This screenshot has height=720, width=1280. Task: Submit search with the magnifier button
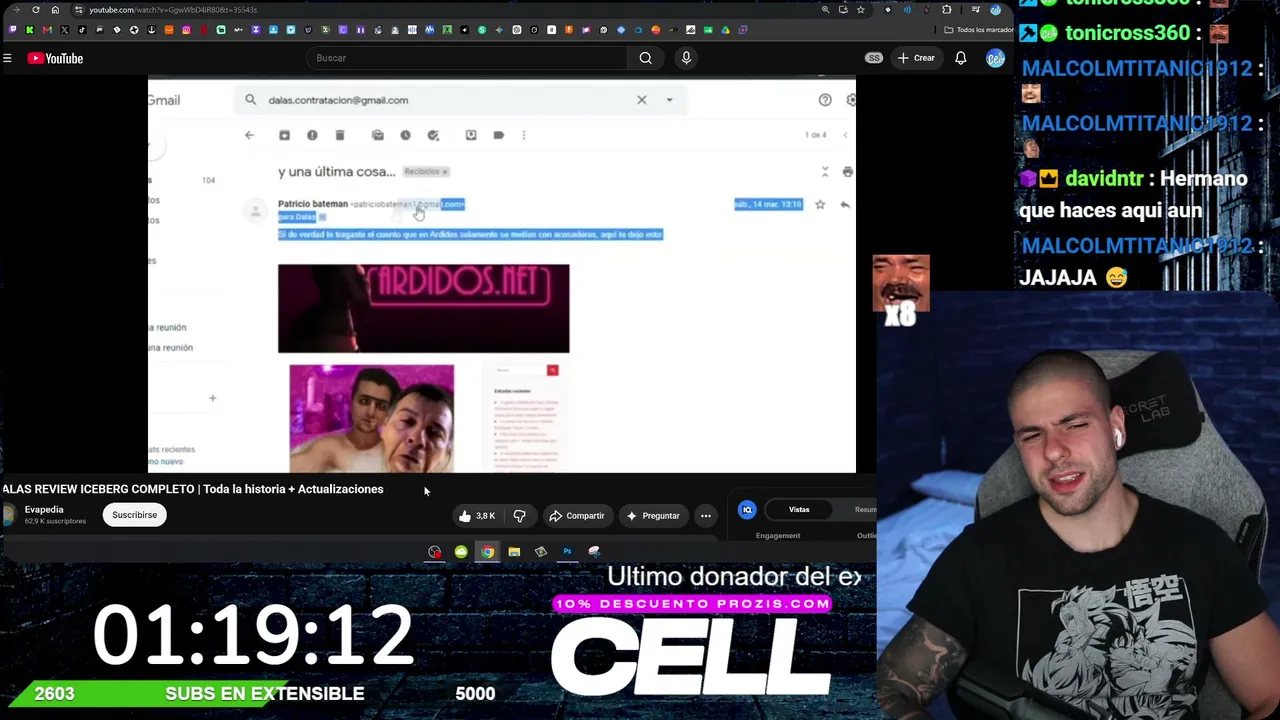point(646,58)
